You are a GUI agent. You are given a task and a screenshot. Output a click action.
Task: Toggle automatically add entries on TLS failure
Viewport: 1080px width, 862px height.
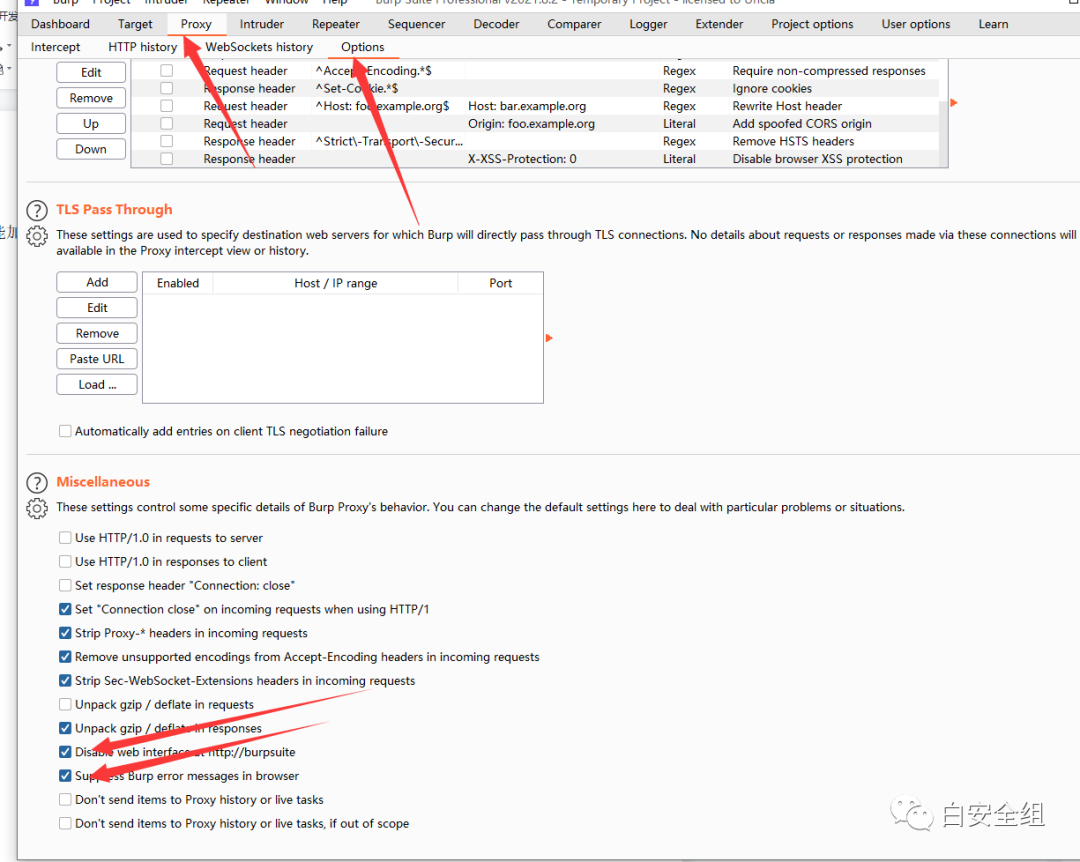[65, 431]
